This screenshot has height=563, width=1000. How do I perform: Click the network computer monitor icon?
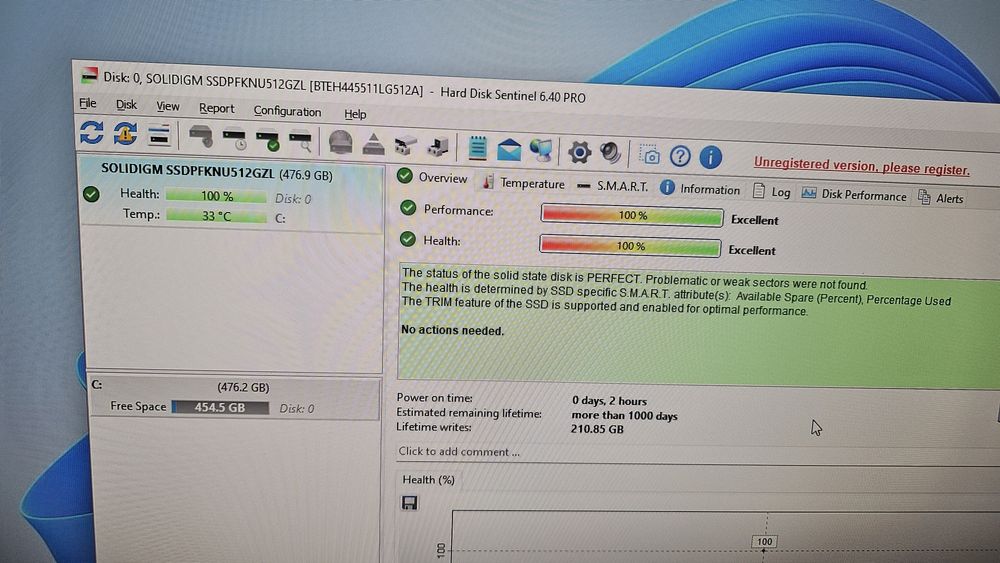[x=541, y=150]
